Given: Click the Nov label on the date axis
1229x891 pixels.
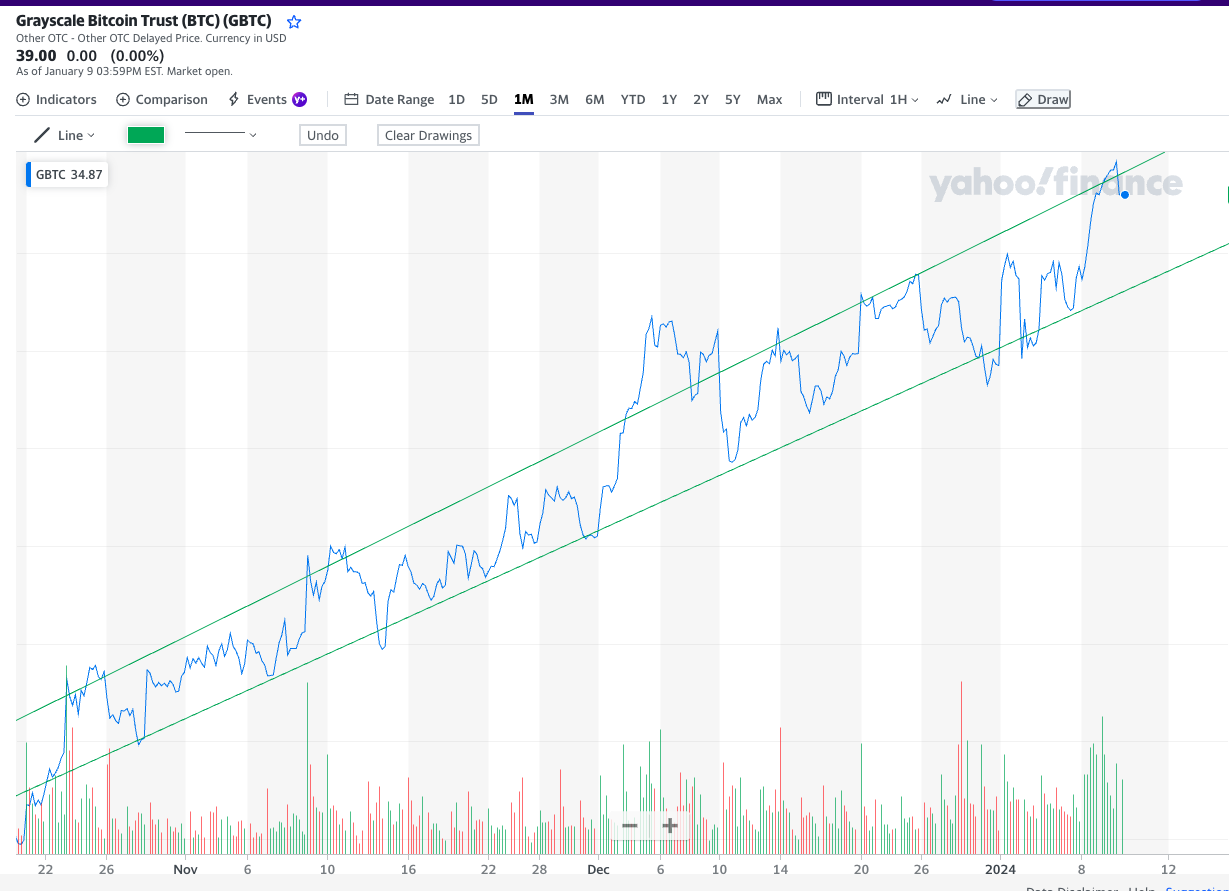Looking at the screenshot, I should tap(184, 870).
